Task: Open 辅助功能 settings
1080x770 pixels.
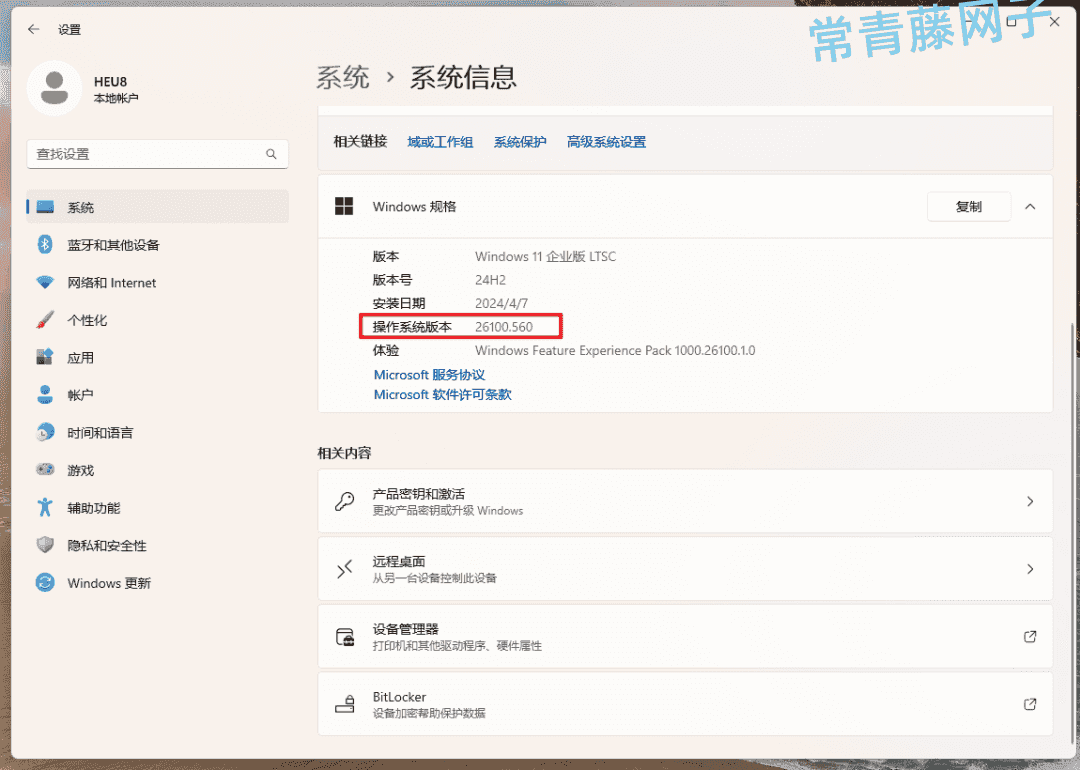Action: pos(158,508)
